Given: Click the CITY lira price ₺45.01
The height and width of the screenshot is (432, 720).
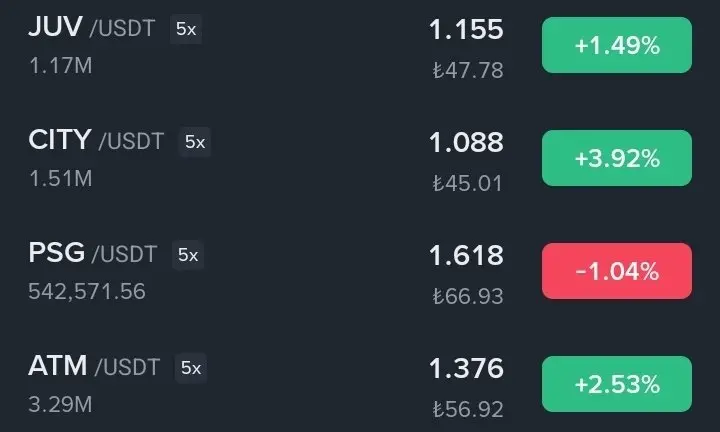Looking at the screenshot, I should coord(468,183).
